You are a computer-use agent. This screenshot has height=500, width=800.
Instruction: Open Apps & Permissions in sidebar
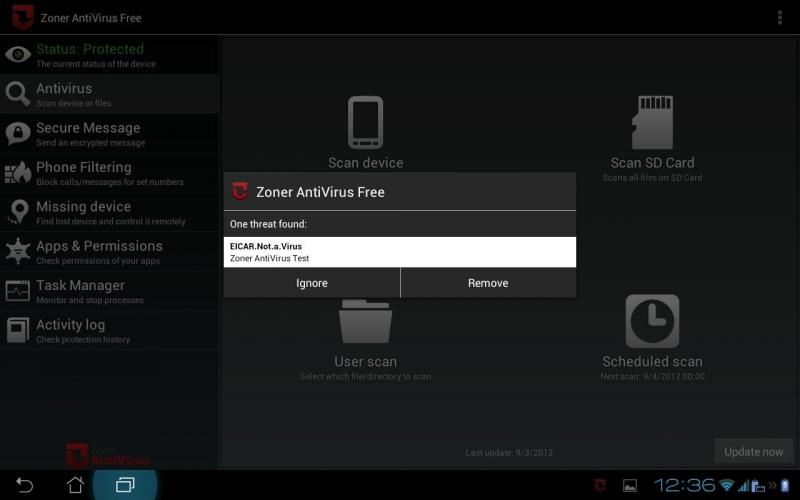point(110,252)
